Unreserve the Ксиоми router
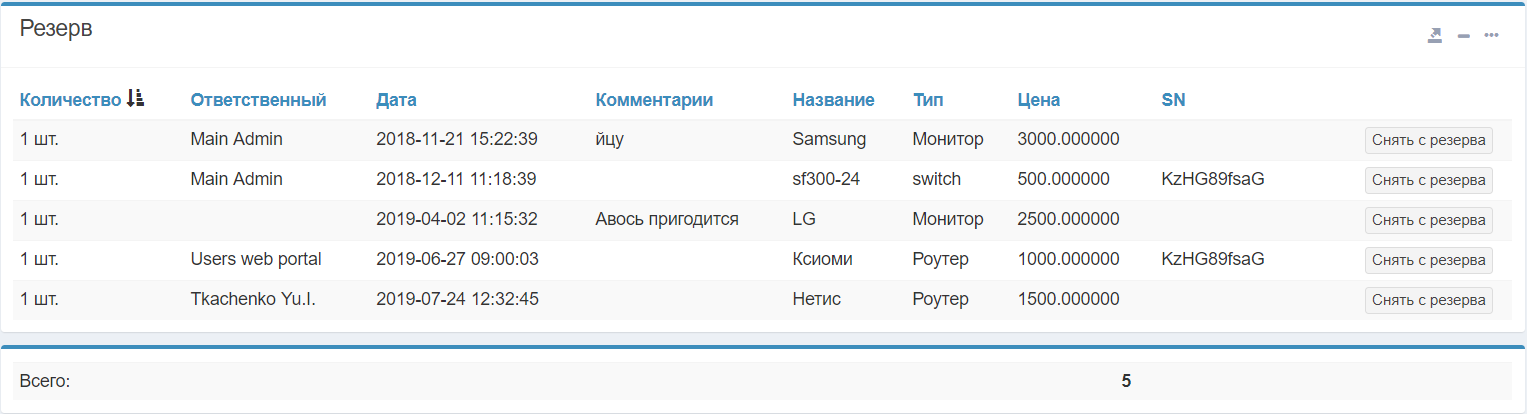The image size is (1527, 414). tap(1428, 260)
